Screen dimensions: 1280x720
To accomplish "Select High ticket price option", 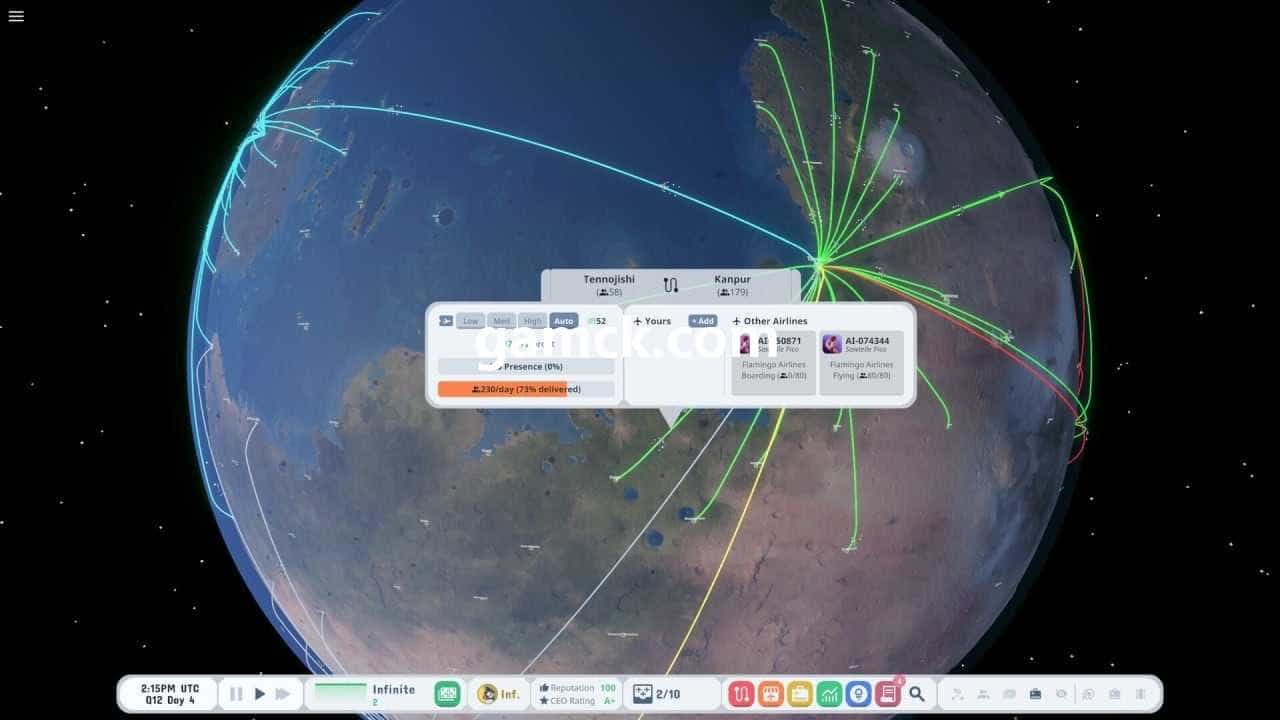I will (x=533, y=321).
